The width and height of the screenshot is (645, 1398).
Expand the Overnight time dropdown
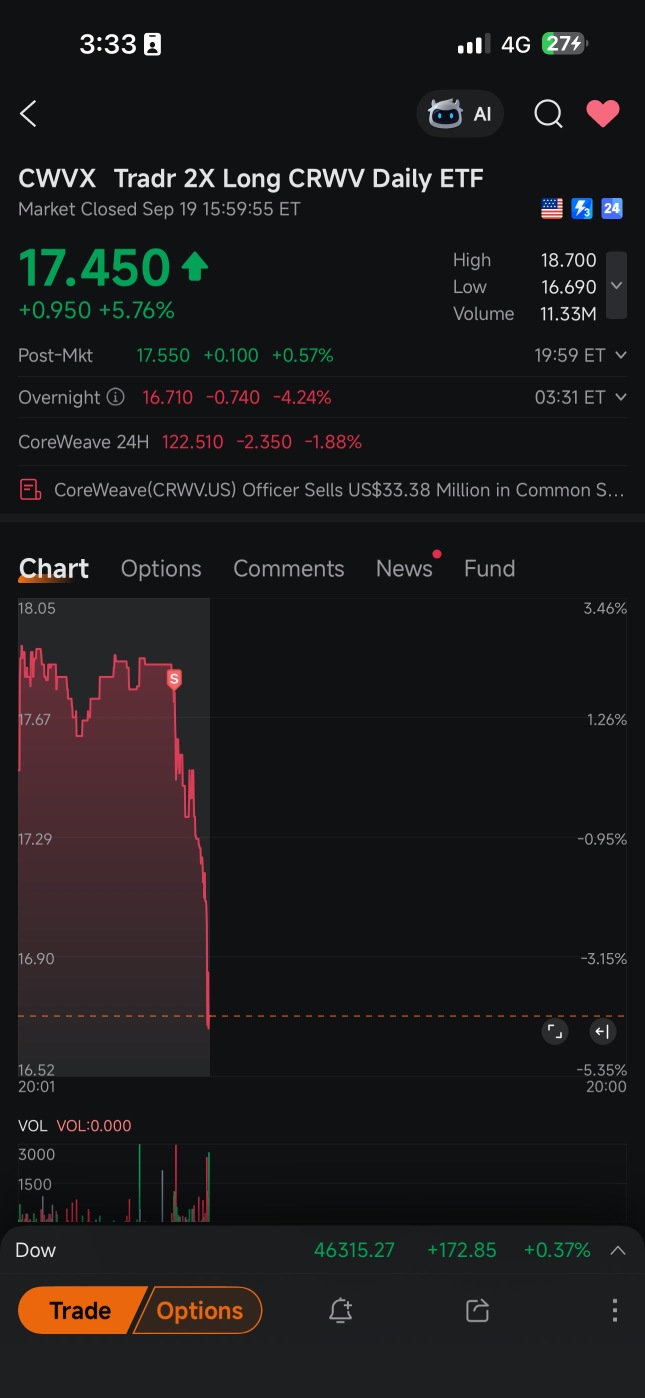click(x=621, y=397)
